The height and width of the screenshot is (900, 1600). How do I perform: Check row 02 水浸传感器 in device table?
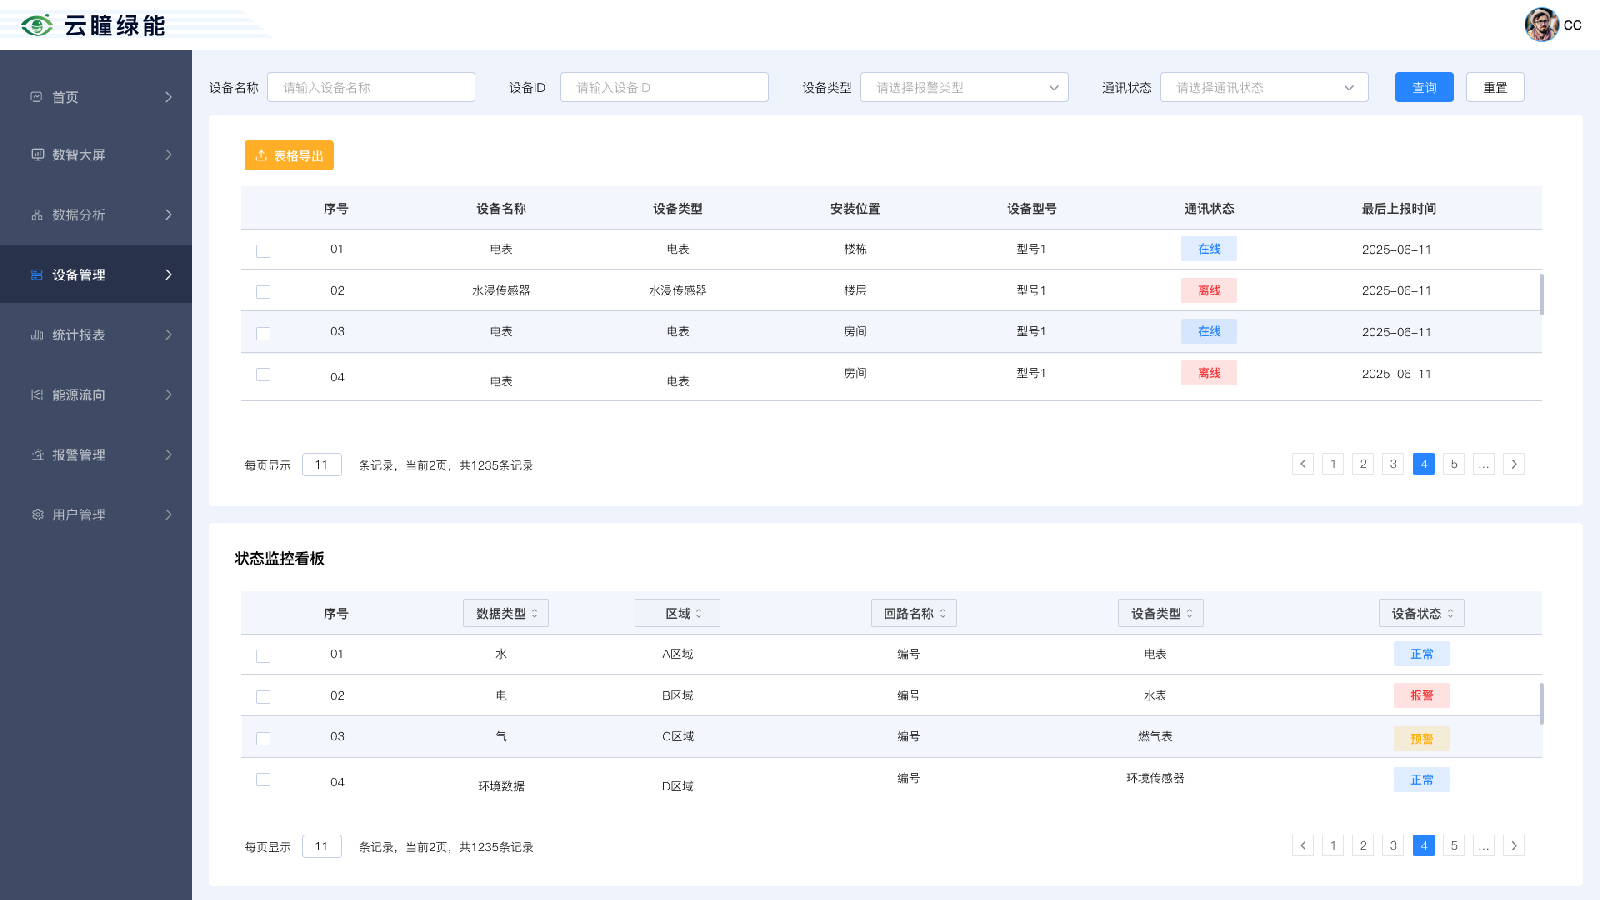tap(263, 292)
